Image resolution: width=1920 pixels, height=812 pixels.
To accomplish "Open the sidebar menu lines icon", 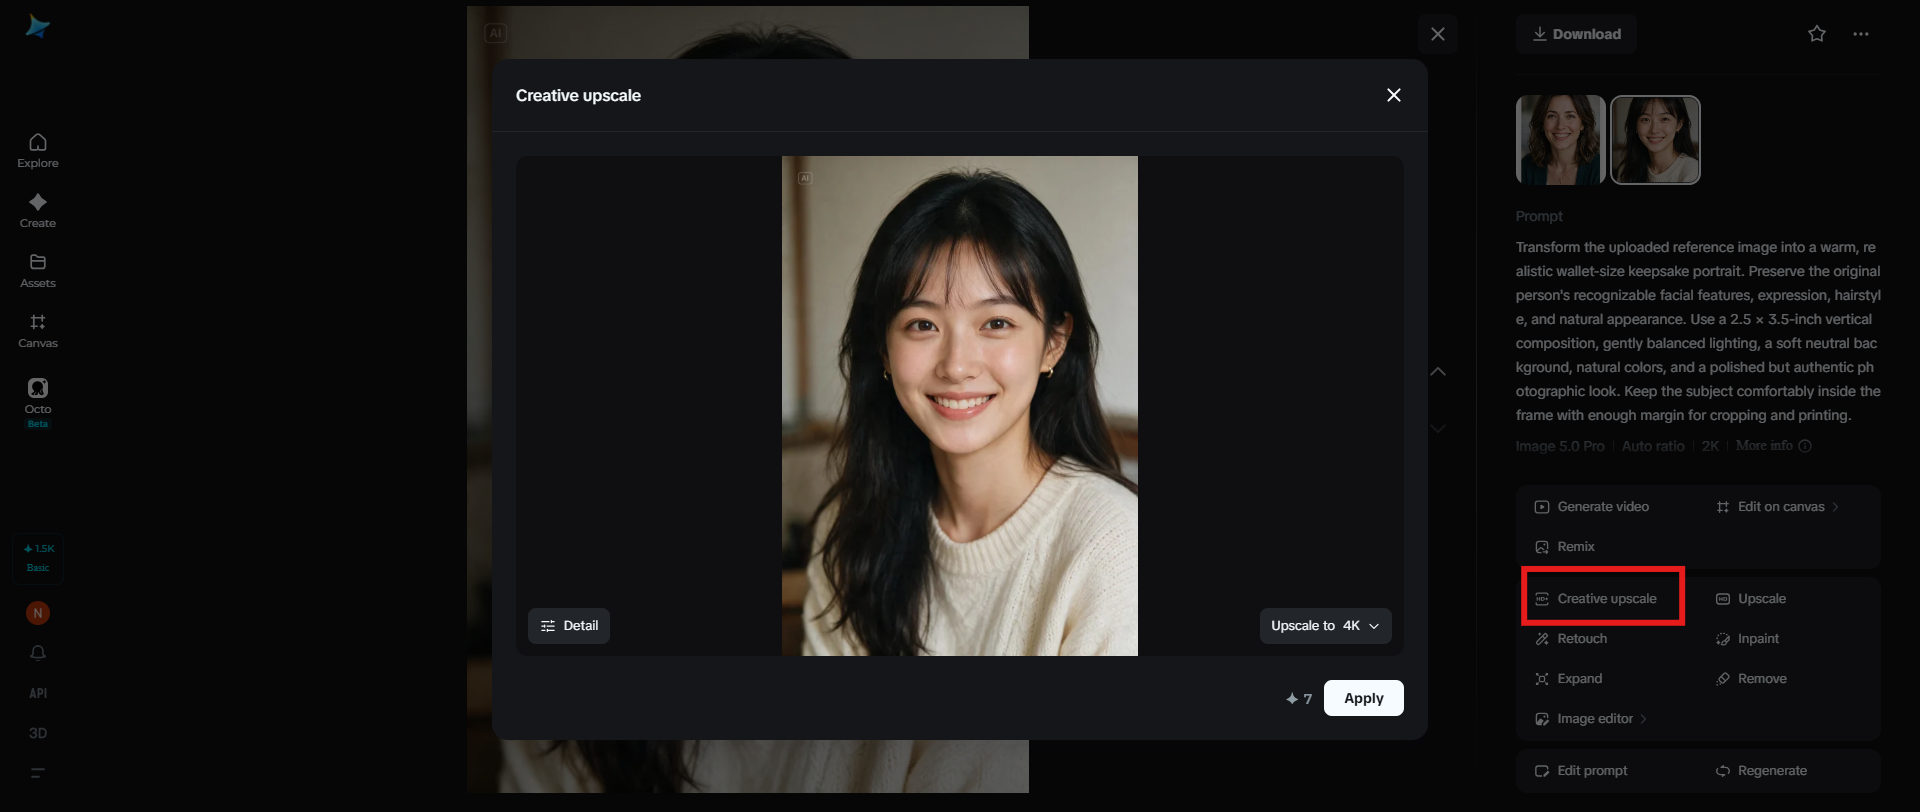I will click(x=38, y=773).
